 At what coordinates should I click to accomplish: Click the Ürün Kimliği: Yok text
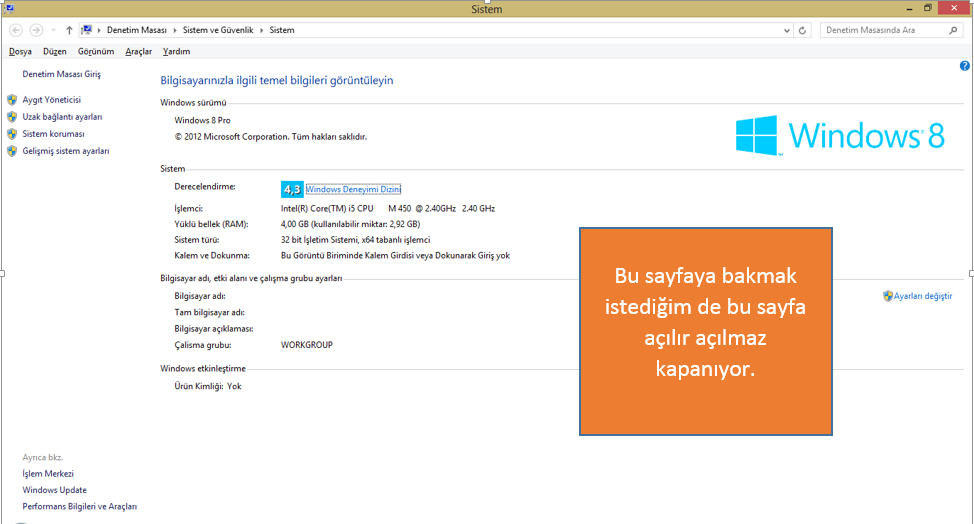click(208, 386)
